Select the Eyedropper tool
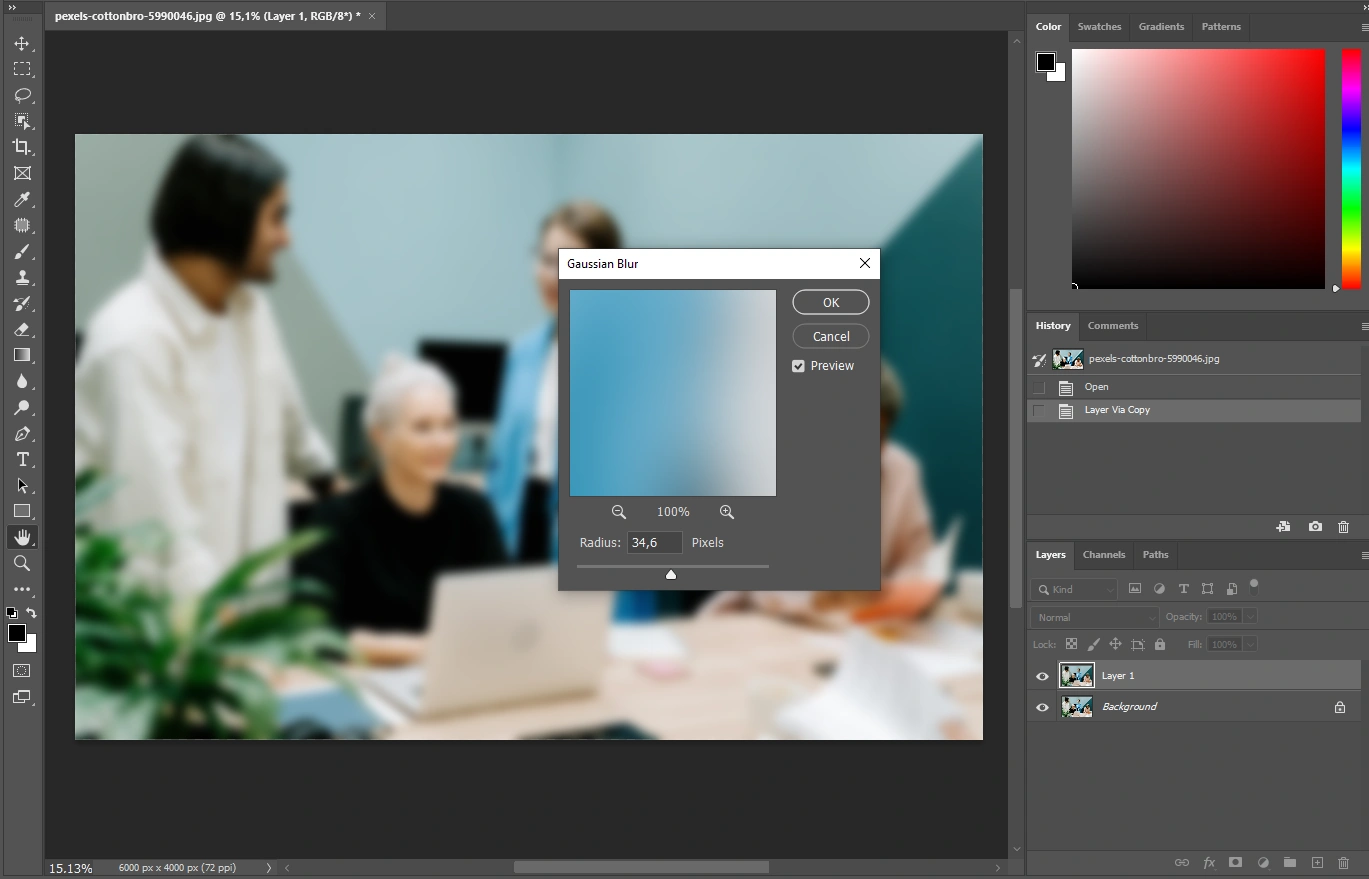 tap(22, 199)
